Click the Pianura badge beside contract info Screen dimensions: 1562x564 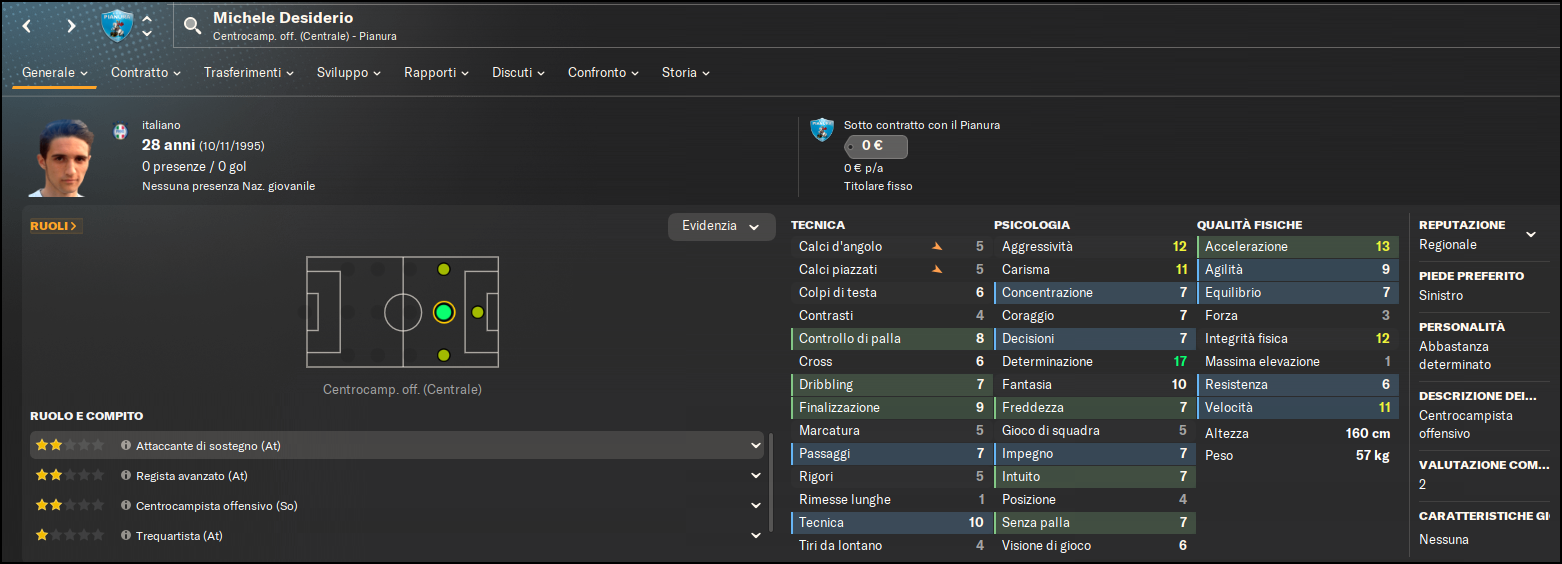tap(822, 128)
